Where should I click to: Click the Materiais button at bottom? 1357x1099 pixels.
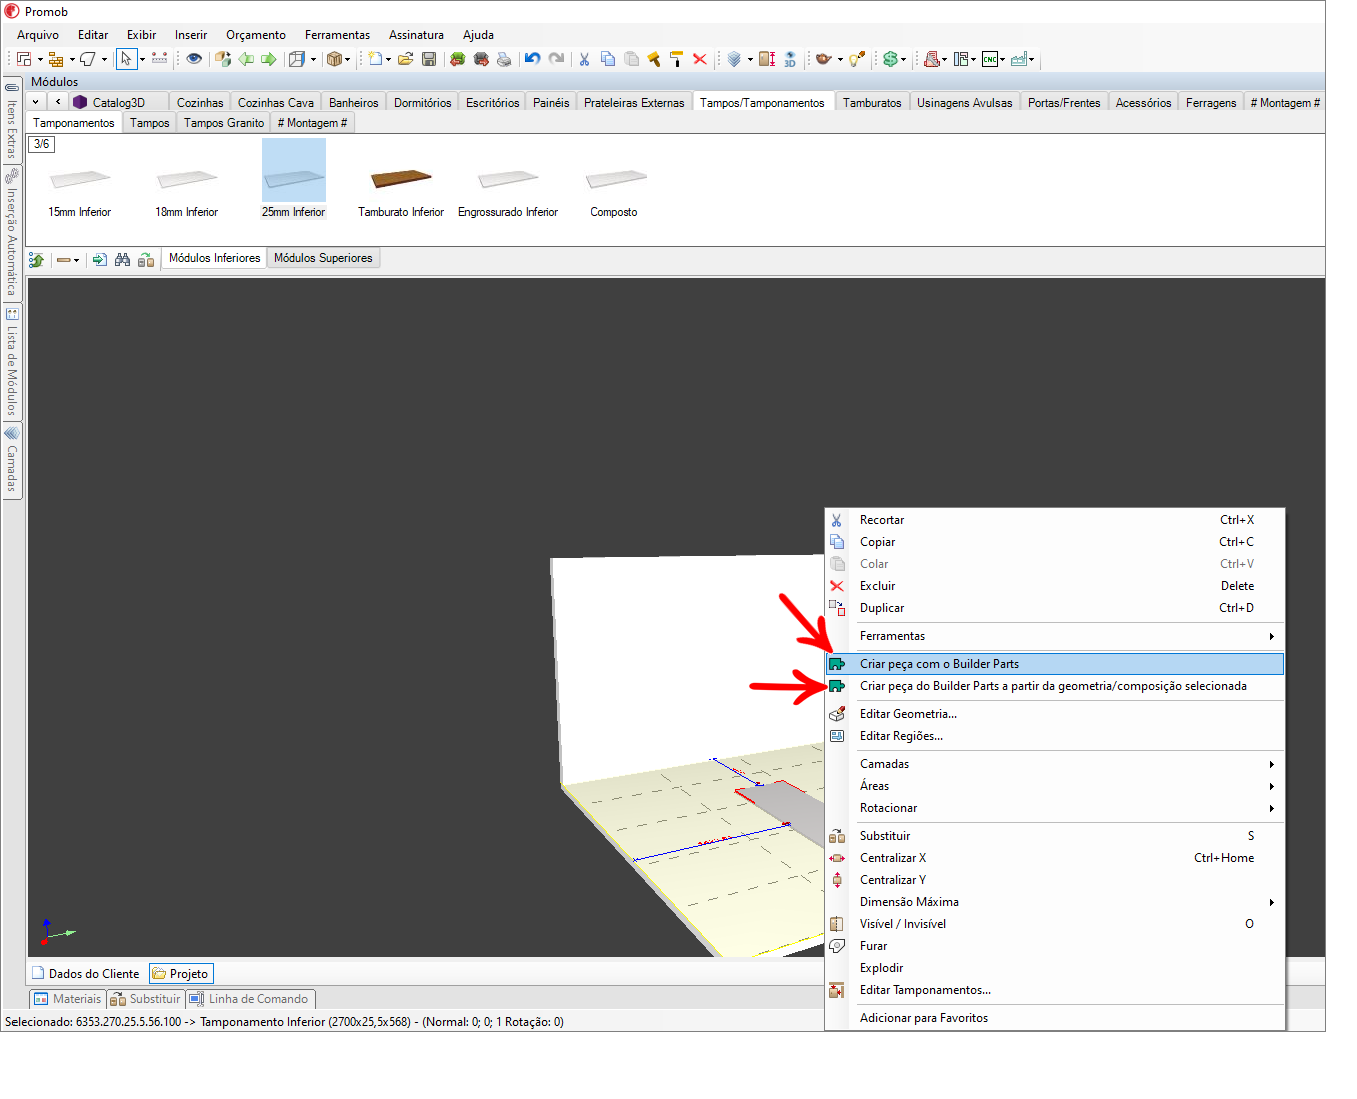tap(68, 999)
